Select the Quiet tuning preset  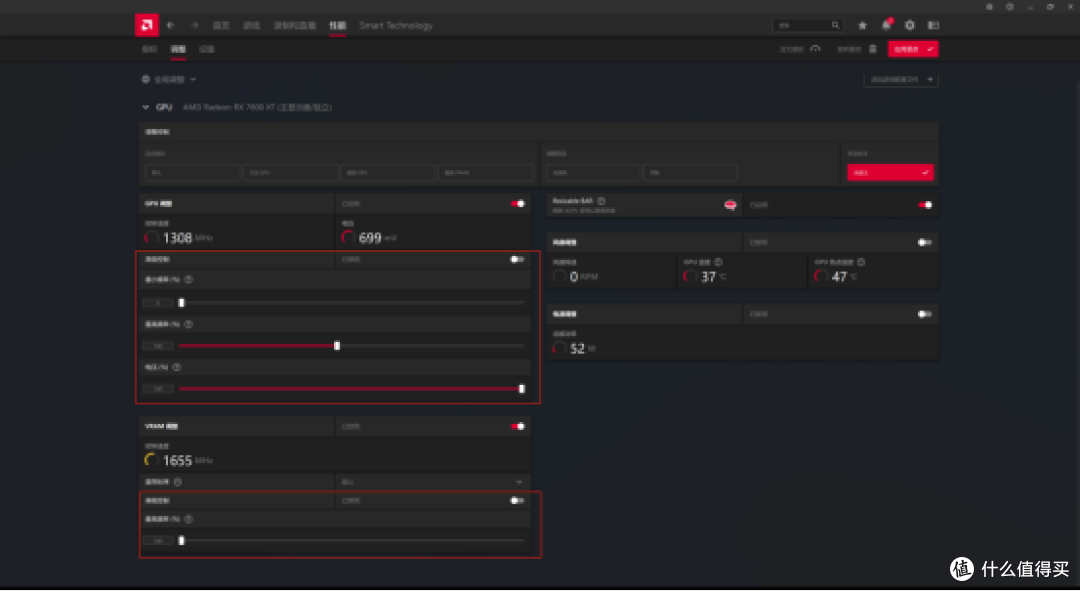[x=593, y=172]
